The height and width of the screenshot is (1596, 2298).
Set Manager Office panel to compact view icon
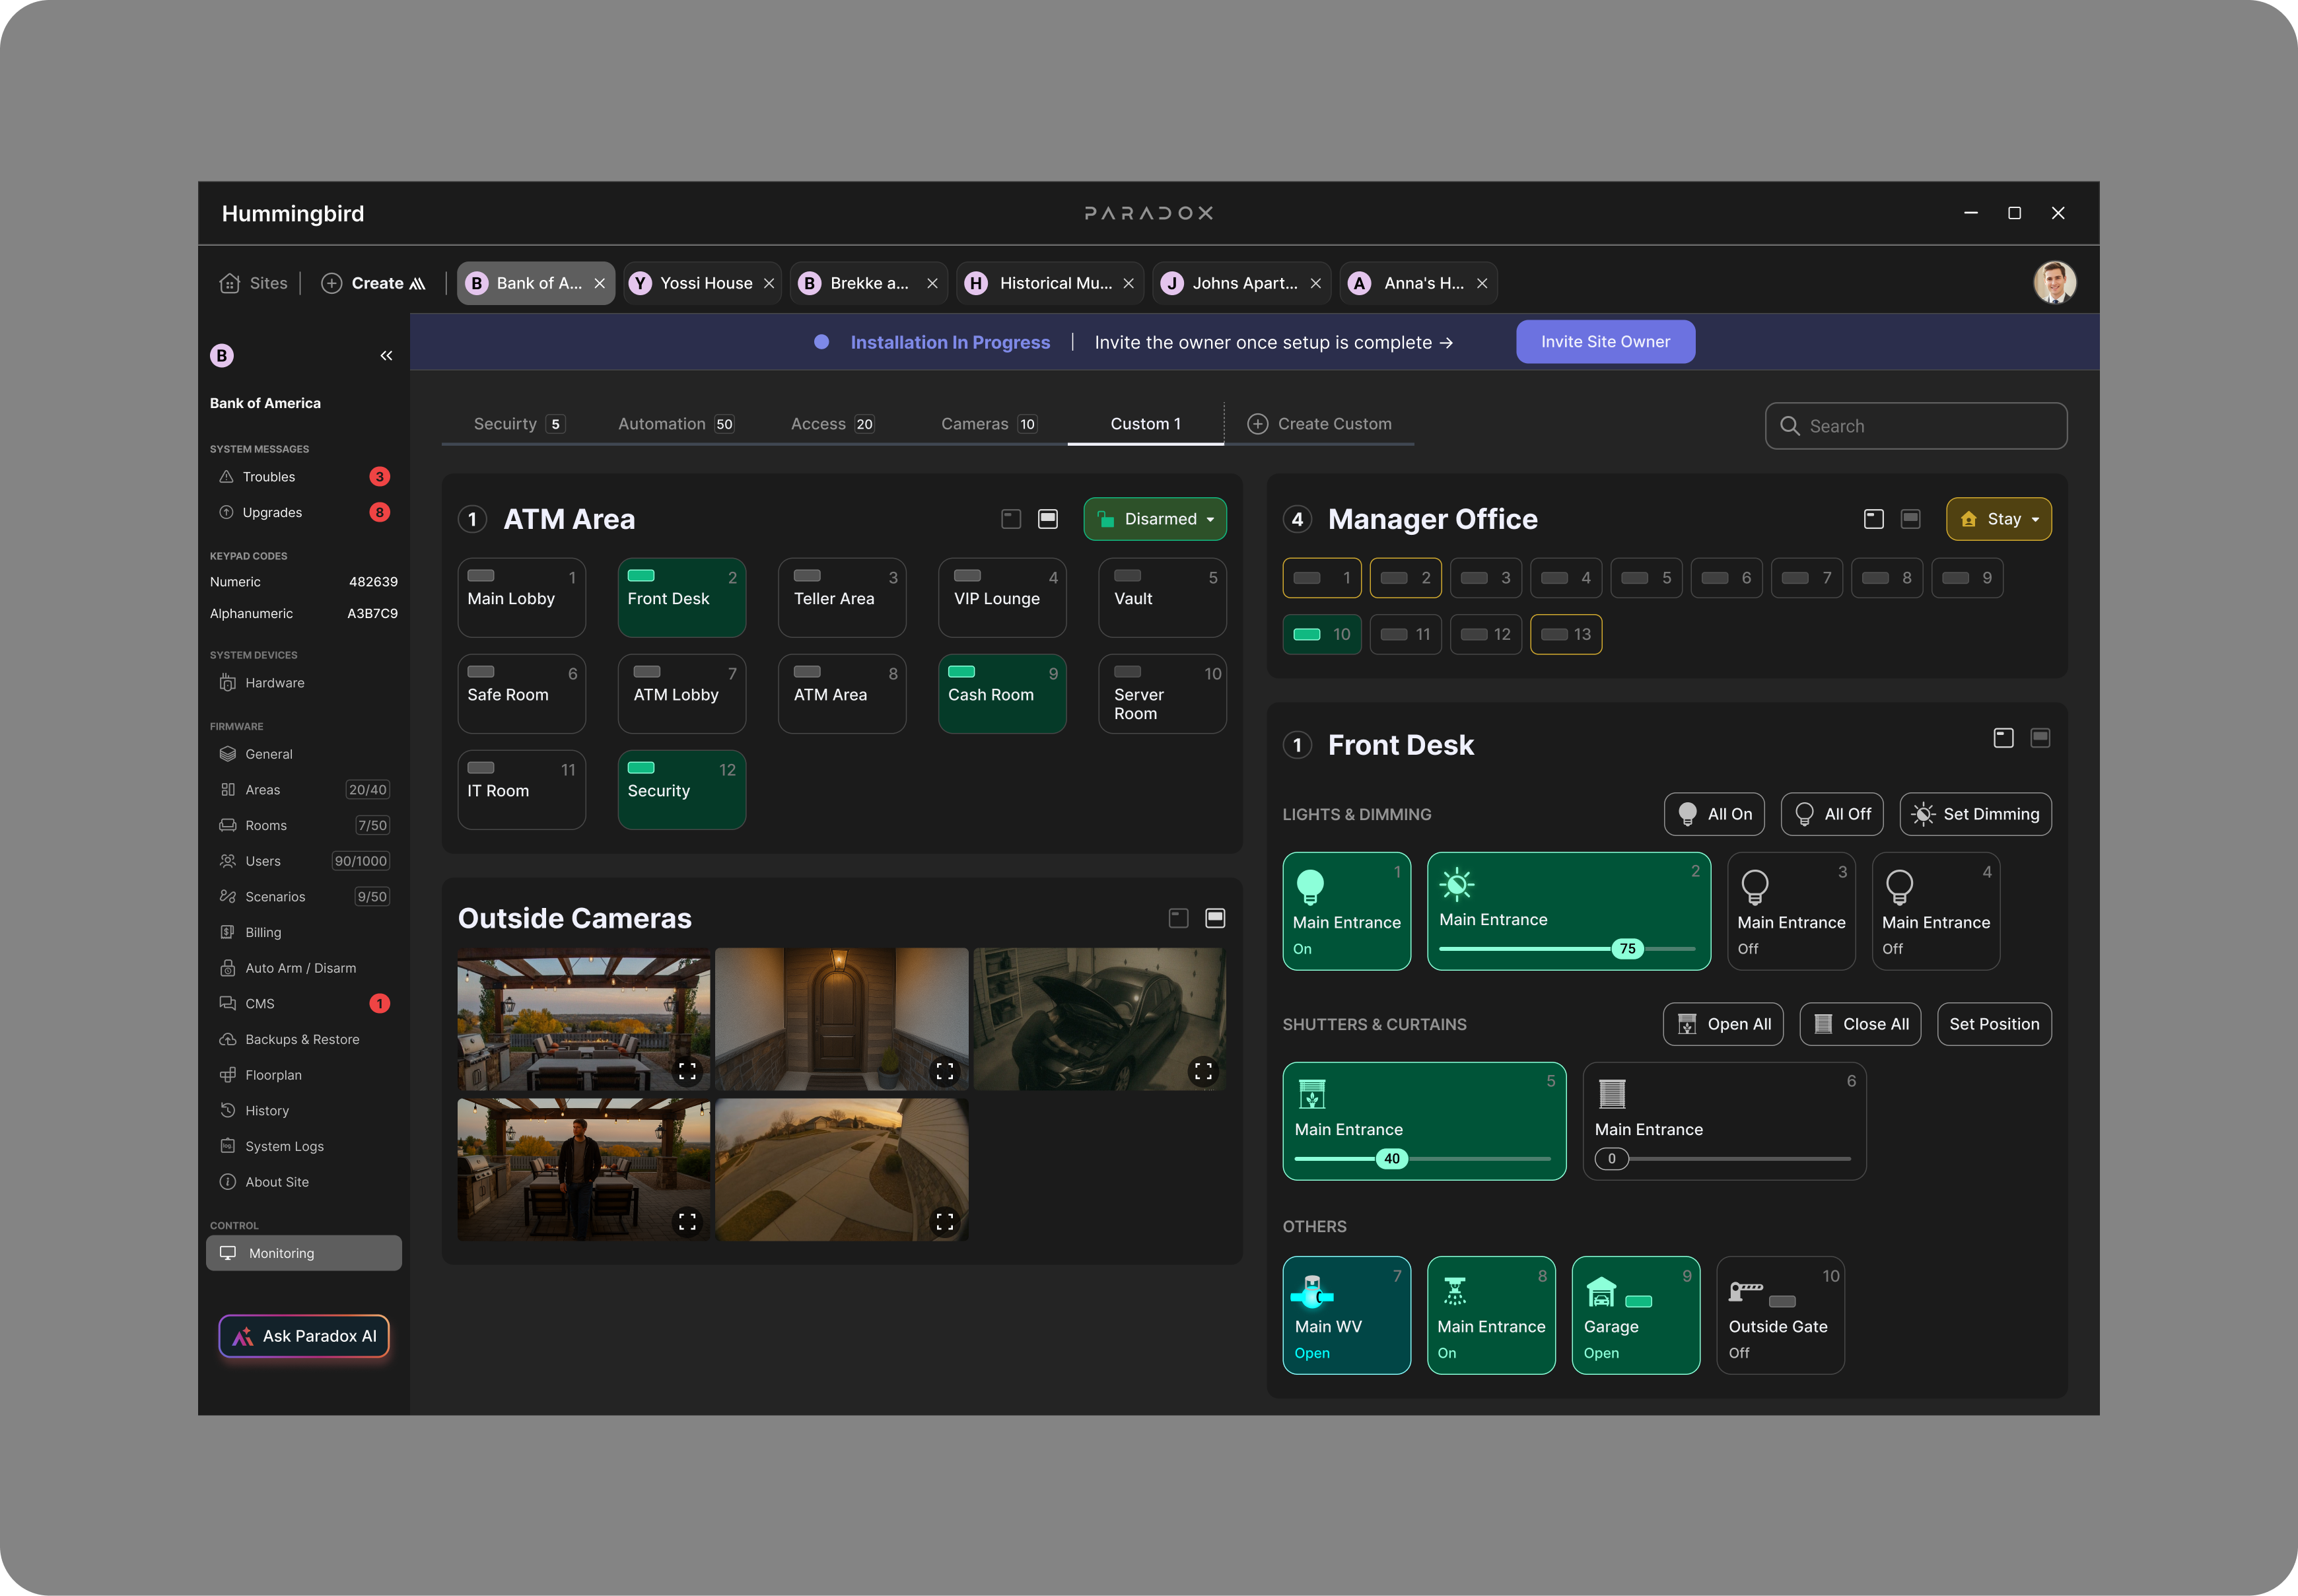(1874, 519)
